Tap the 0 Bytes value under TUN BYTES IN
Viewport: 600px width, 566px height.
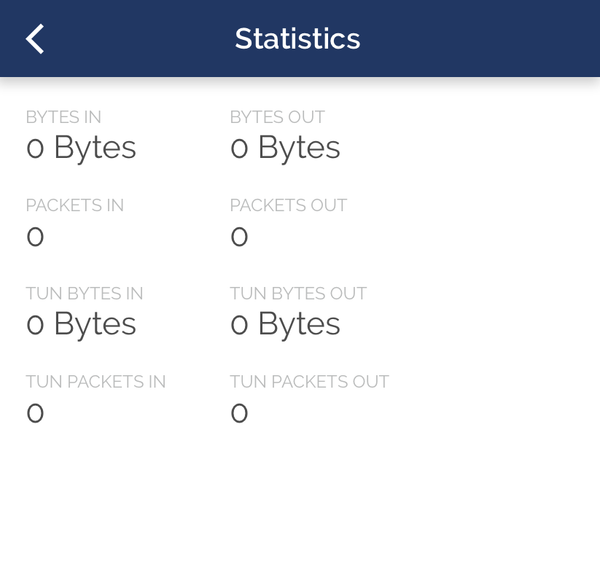point(81,325)
